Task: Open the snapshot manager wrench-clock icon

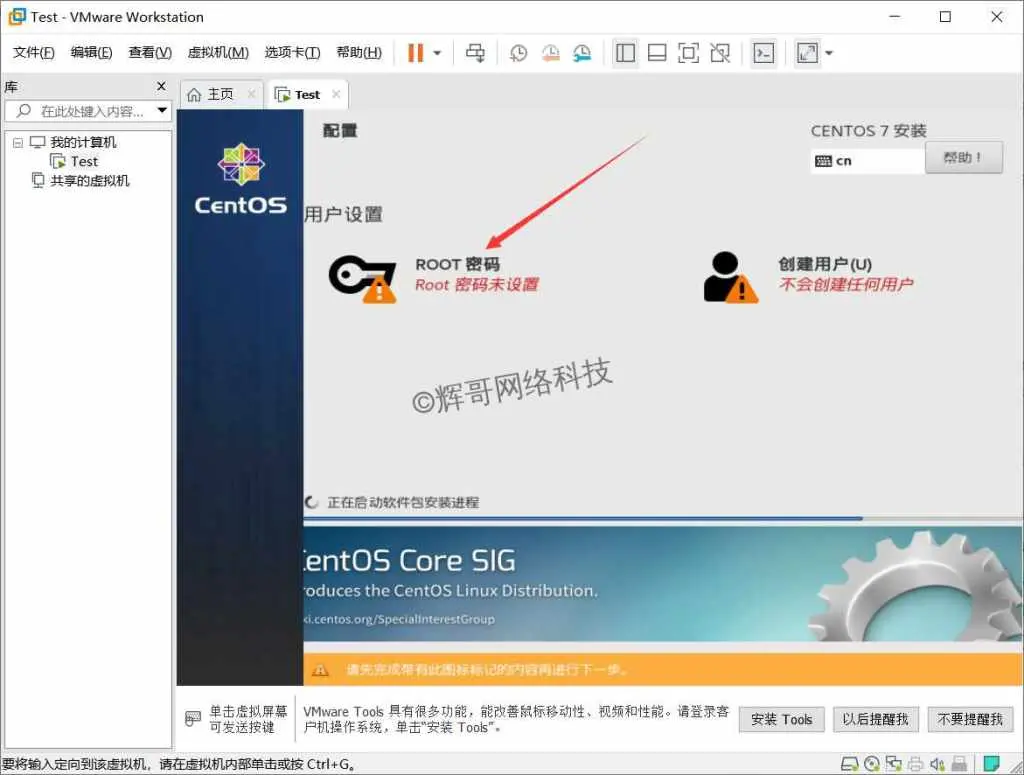Action: 582,53
